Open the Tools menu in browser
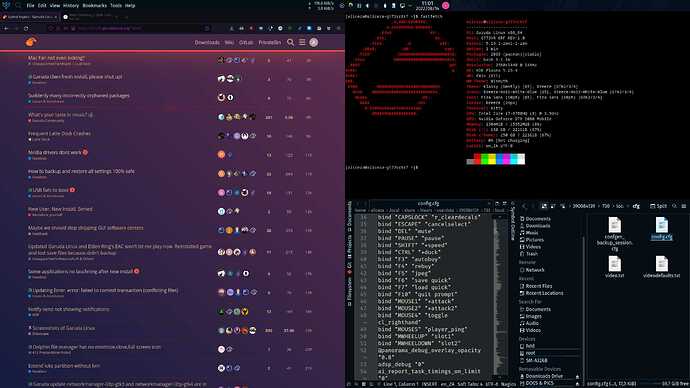 click(x=116, y=6)
